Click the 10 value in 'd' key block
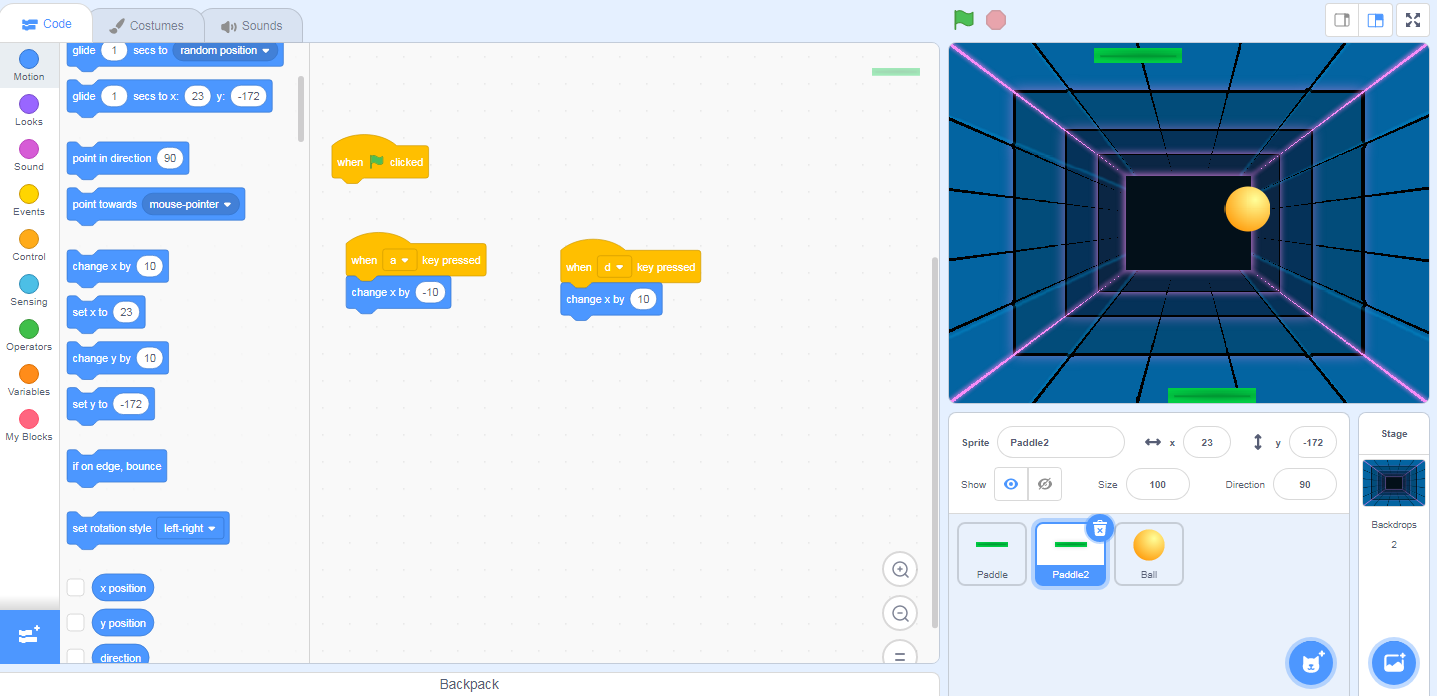1437x696 pixels. pos(643,299)
